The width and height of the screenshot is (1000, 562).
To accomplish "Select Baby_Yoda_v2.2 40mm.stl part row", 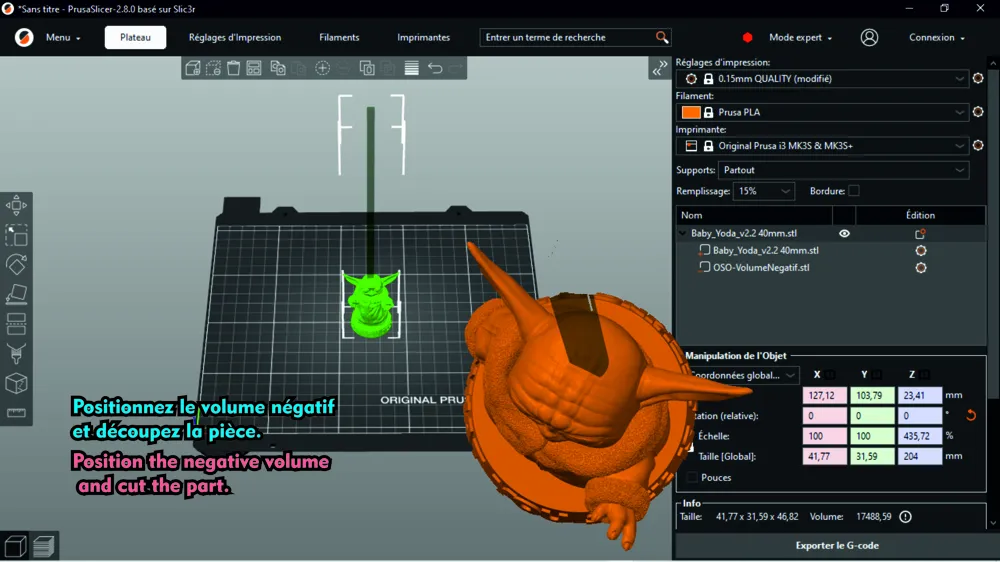I will (x=765, y=251).
